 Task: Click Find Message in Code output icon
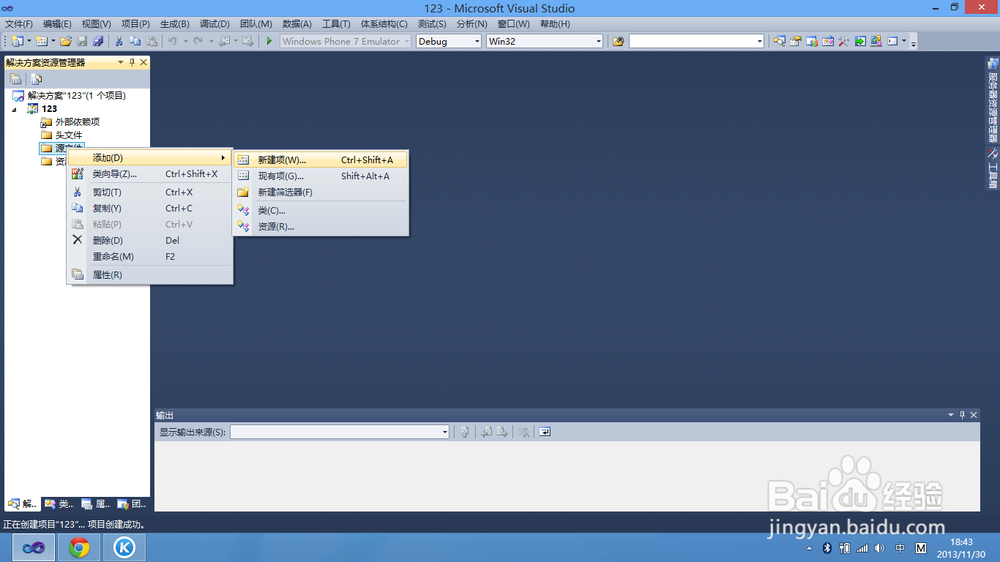(465, 432)
